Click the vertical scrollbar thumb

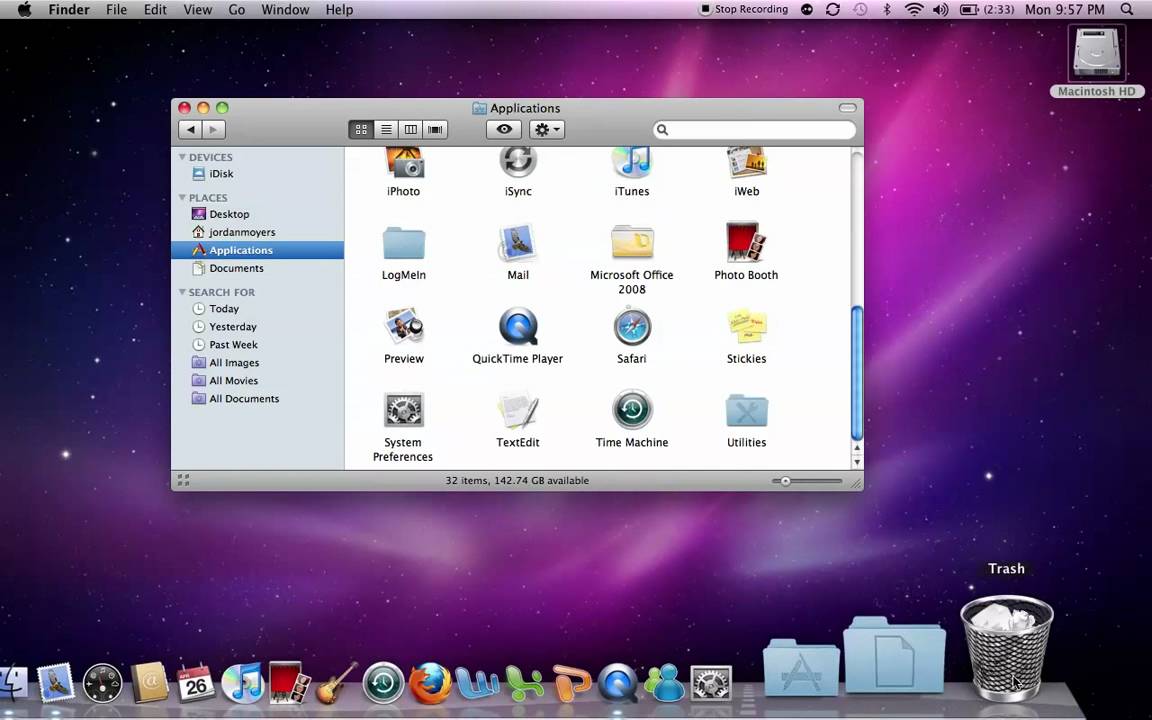[857, 372]
